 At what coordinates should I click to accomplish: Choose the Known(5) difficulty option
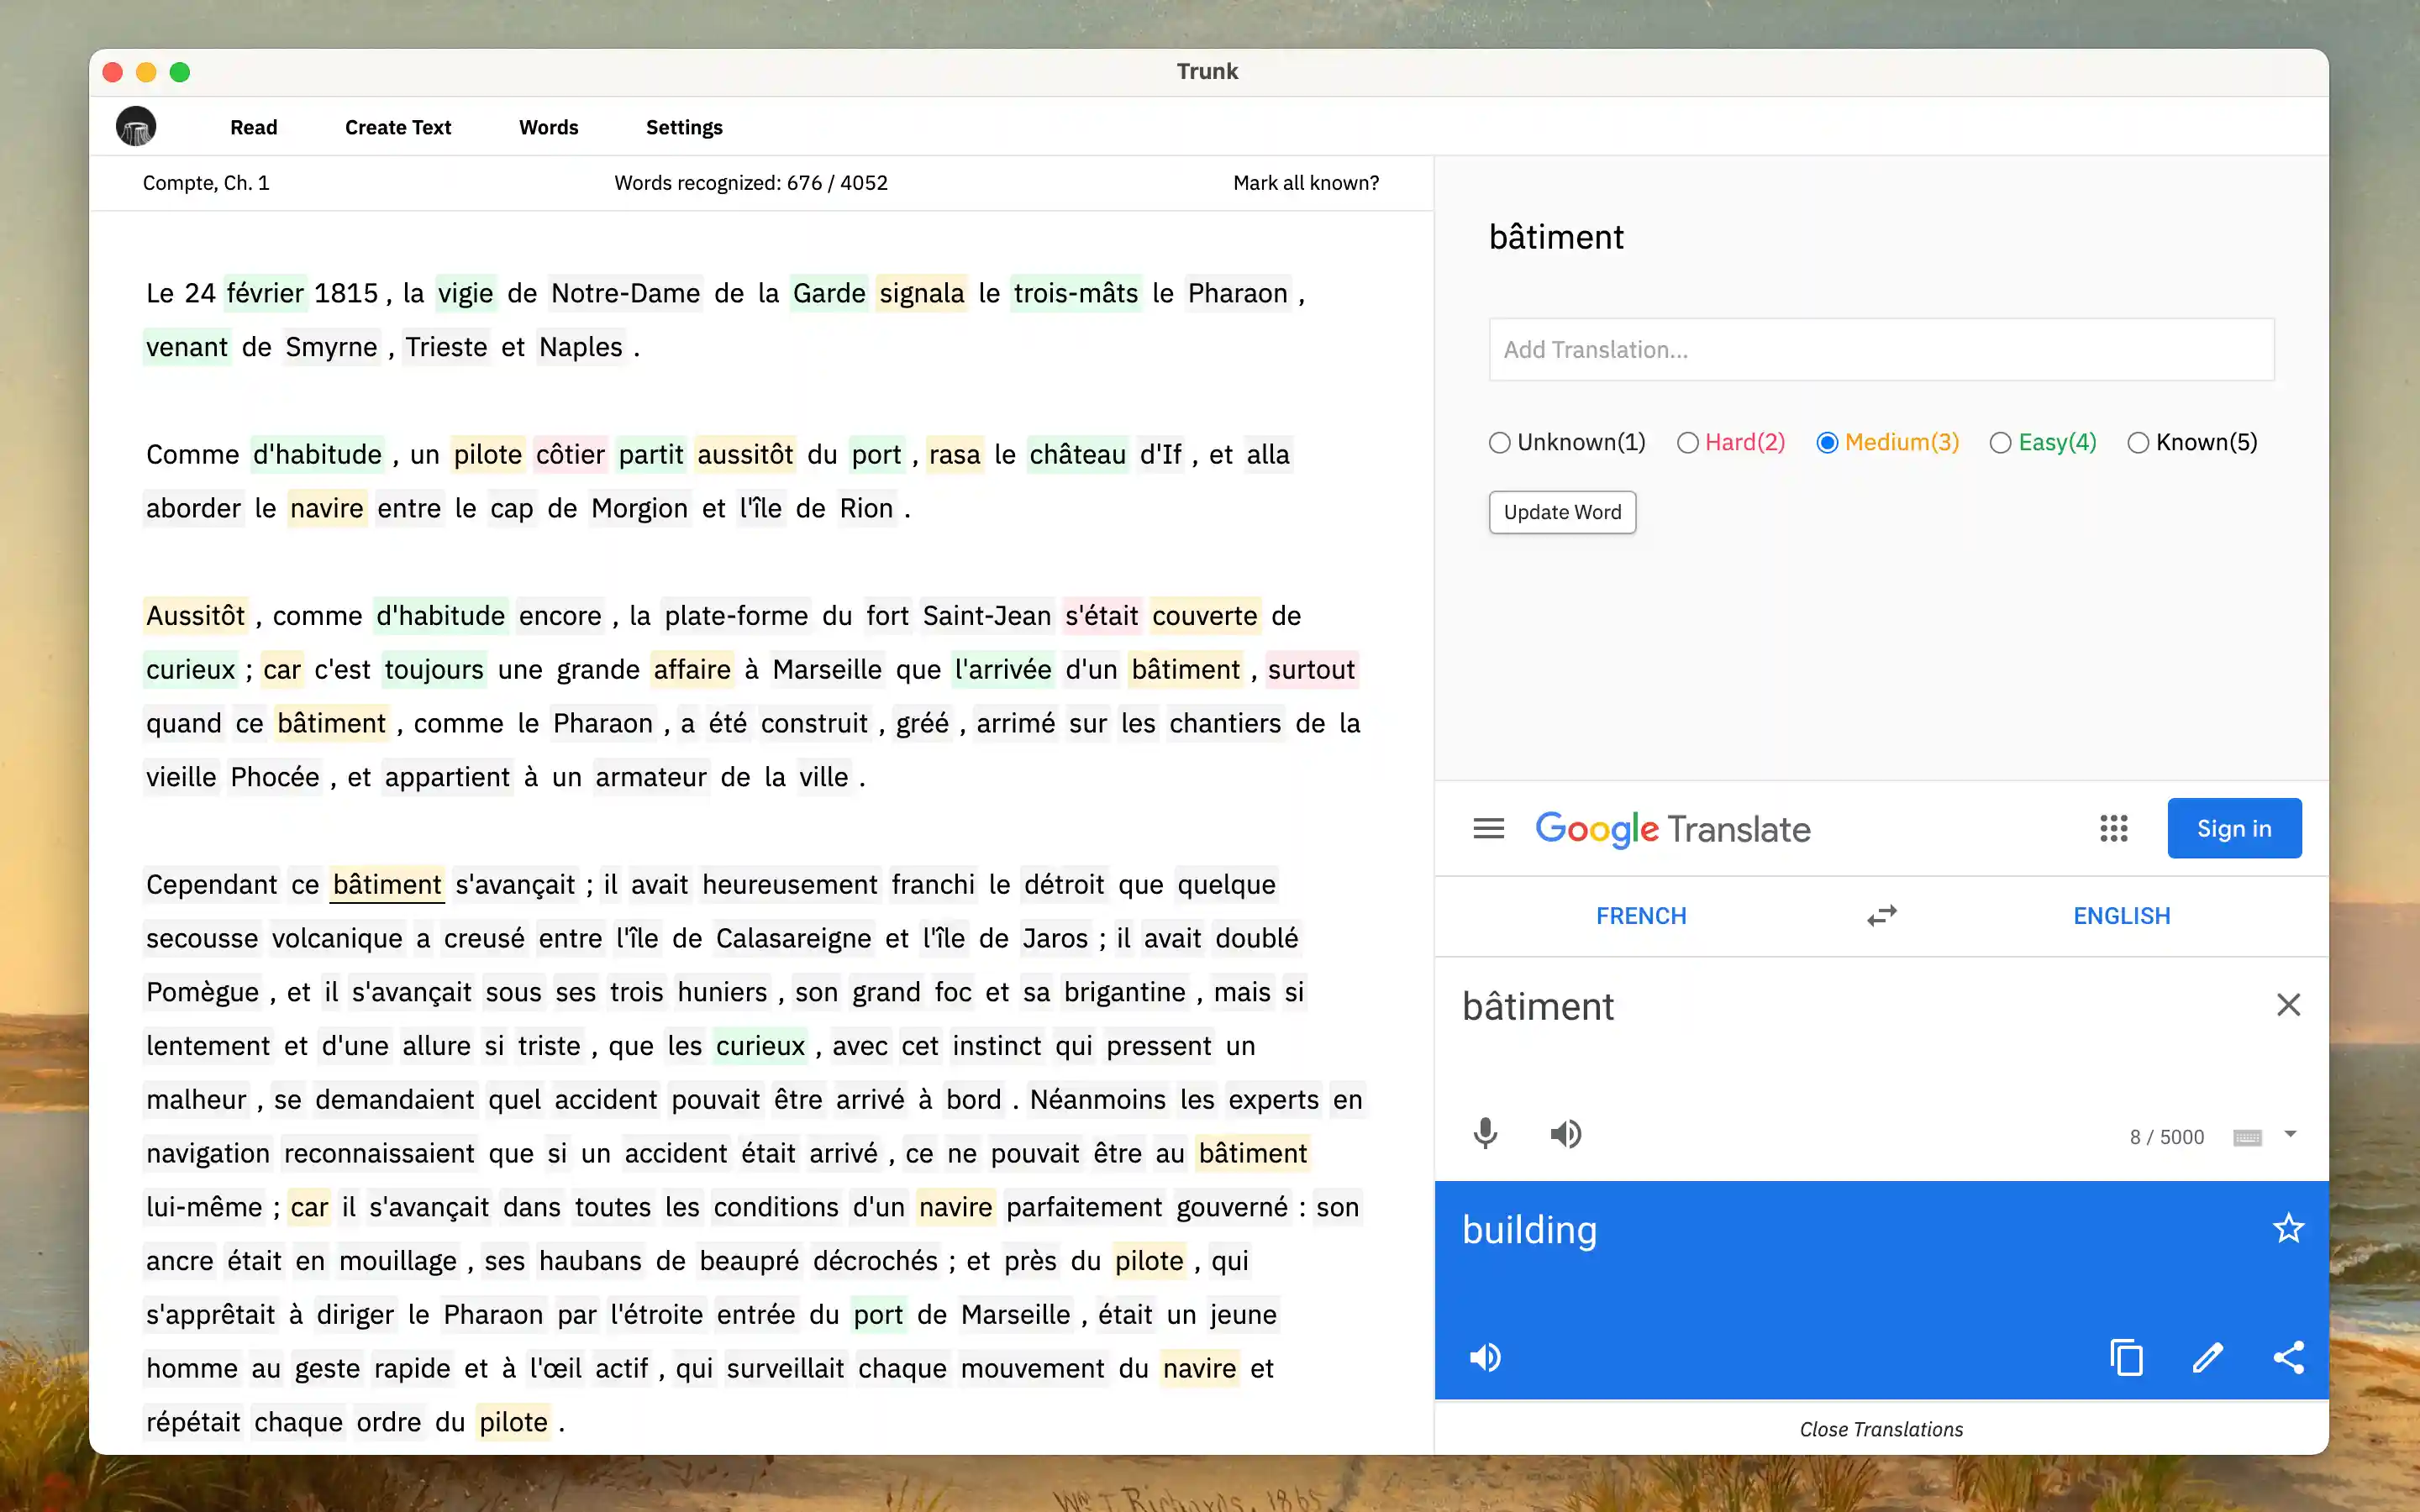pyautogui.click(x=2138, y=443)
